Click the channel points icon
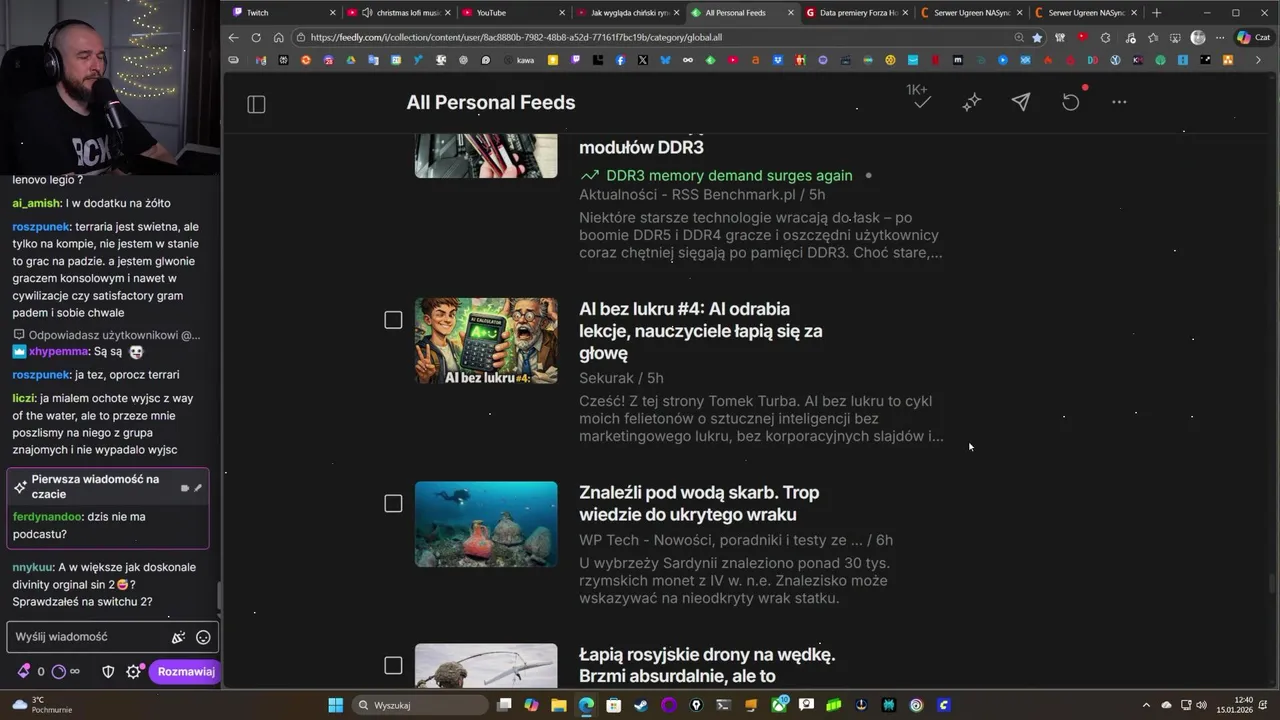This screenshot has width=1280, height=720. tap(58, 672)
